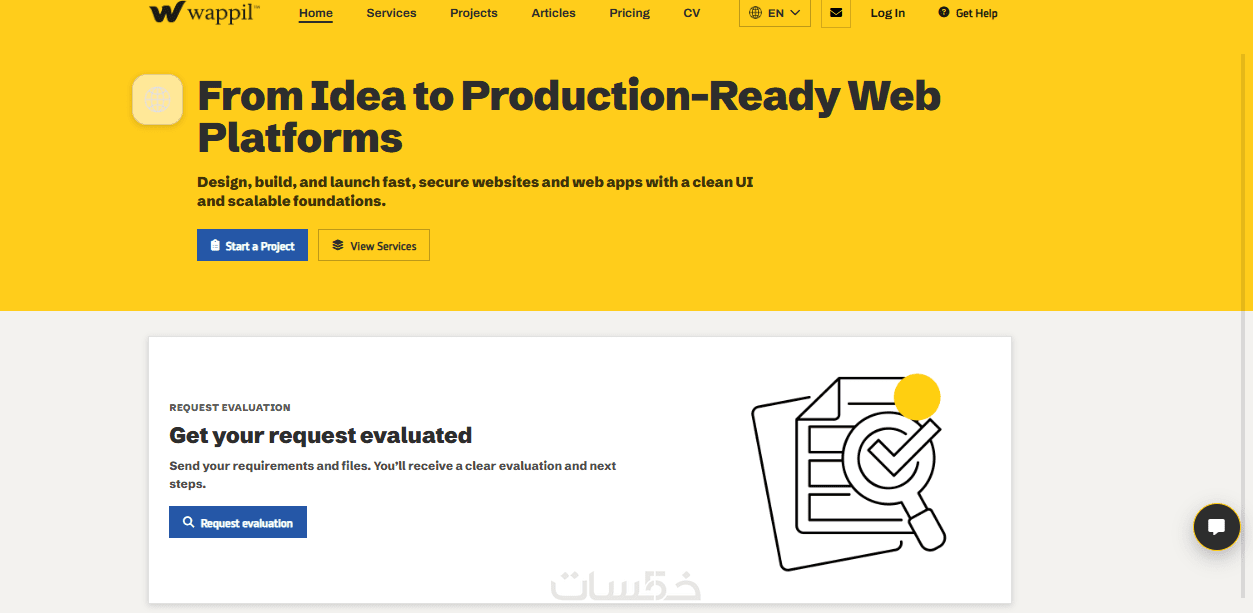
Task: Click the wappil logo
Action: point(204,12)
